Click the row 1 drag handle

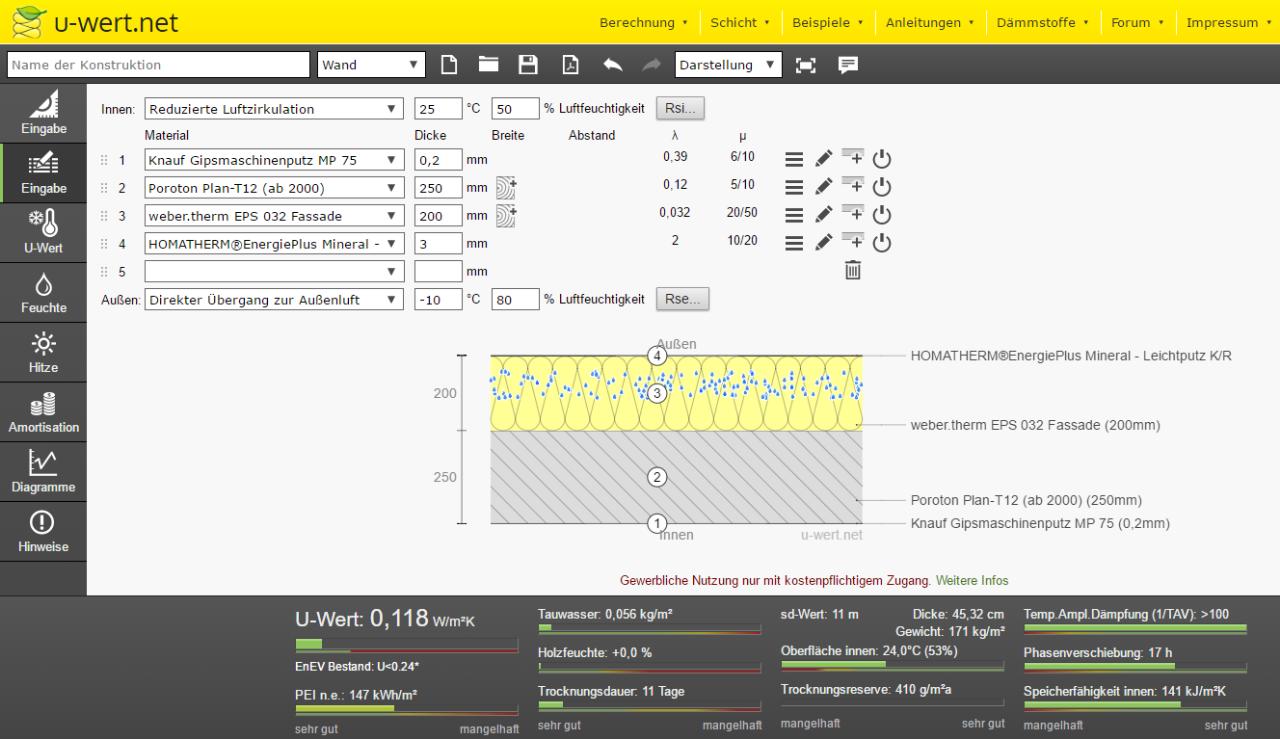coord(104,160)
